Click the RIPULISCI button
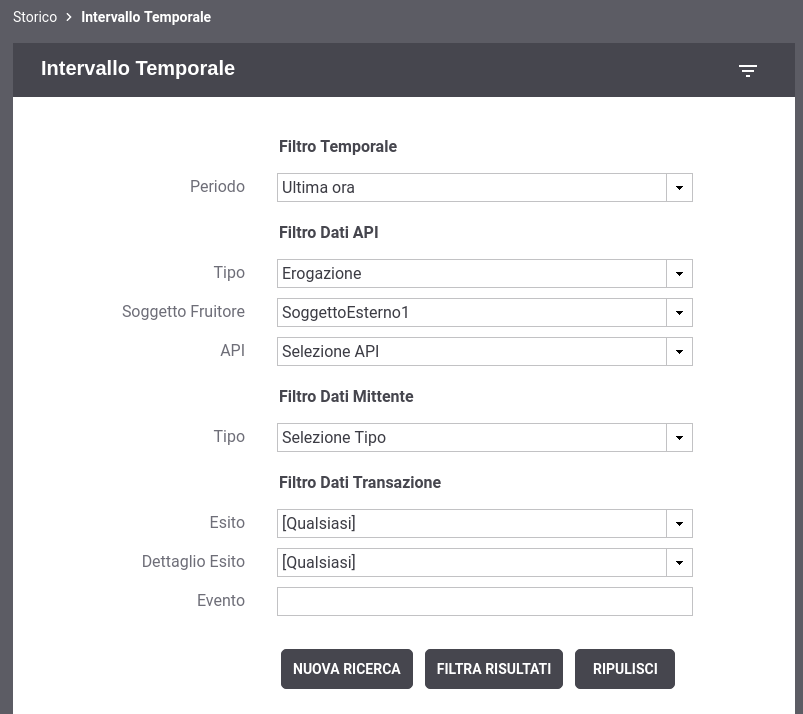This screenshot has width=803, height=714. coord(625,669)
